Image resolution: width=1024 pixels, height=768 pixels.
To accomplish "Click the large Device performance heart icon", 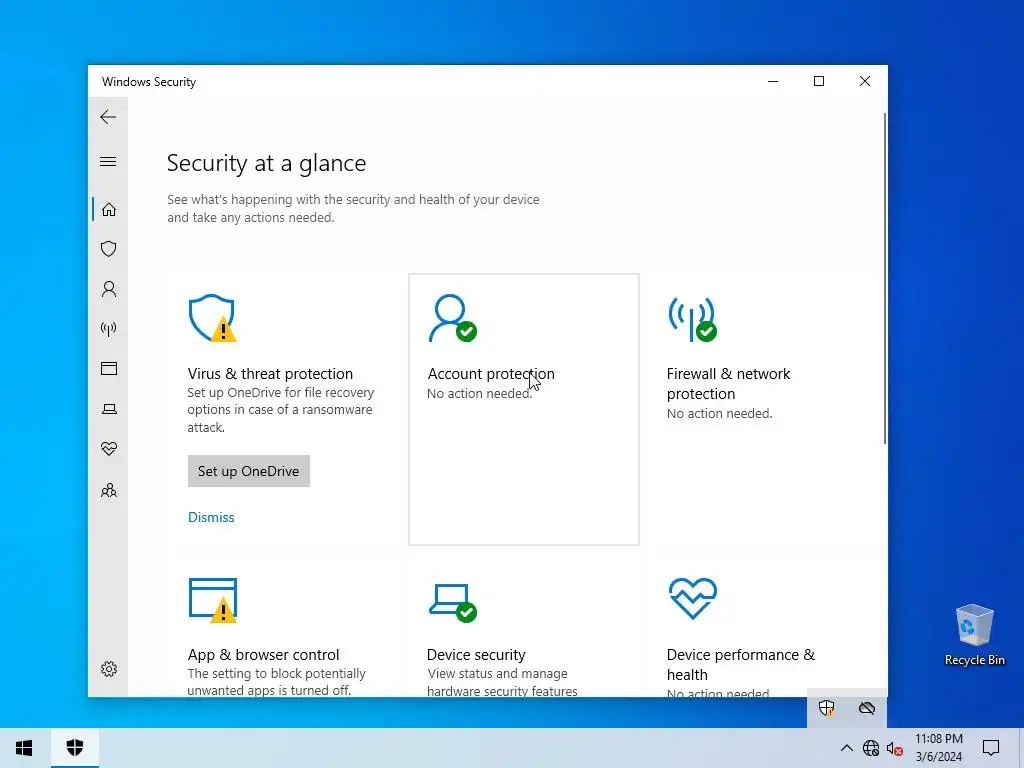I will (x=692, y=598).
